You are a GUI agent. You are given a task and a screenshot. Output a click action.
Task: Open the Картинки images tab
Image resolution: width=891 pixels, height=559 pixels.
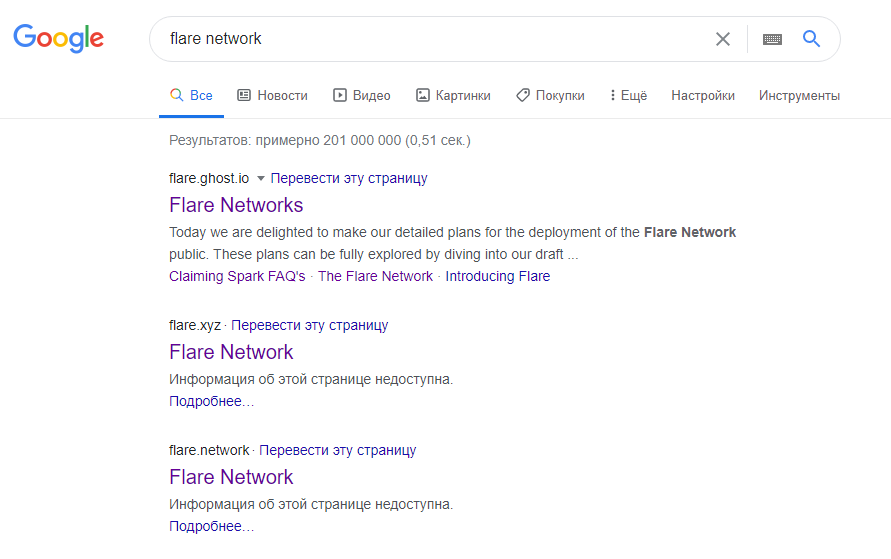(x=453, y=96)
